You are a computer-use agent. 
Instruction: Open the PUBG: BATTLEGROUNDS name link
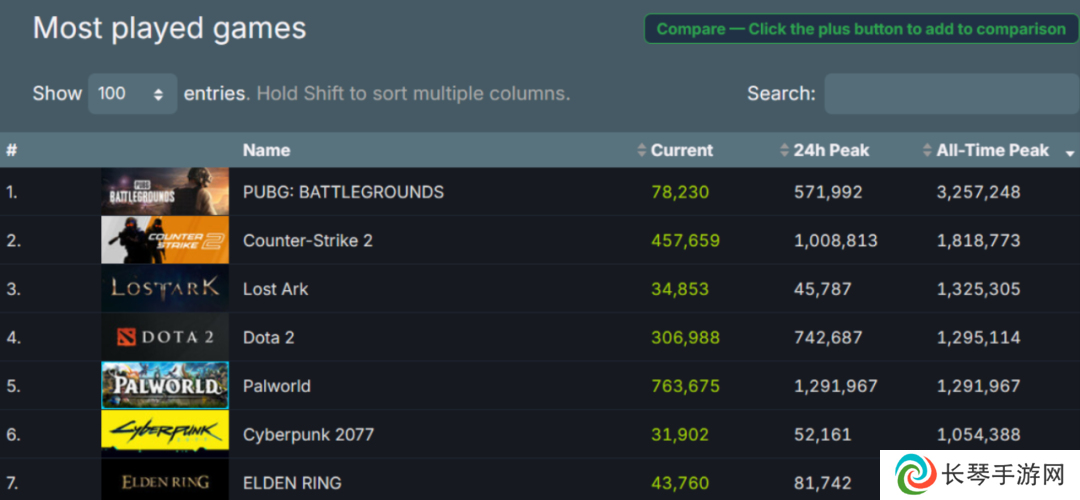tap(344, 191)
